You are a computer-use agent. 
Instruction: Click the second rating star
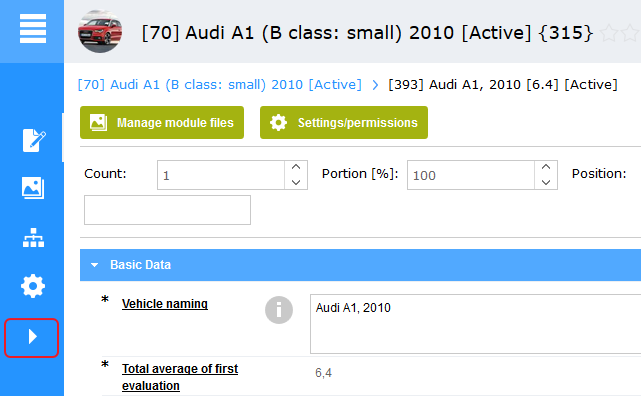[631, 33]
